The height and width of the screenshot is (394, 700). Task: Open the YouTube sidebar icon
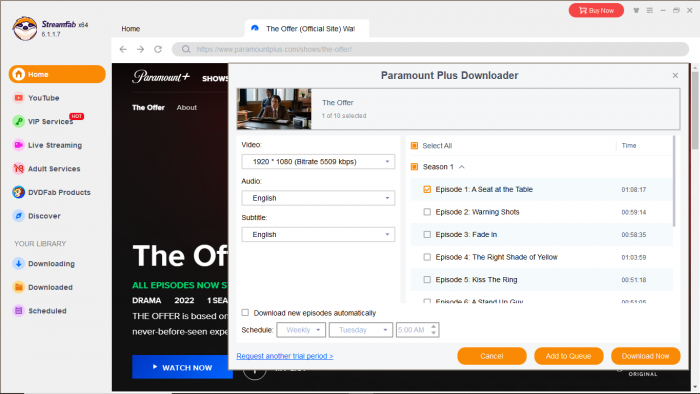18,98
